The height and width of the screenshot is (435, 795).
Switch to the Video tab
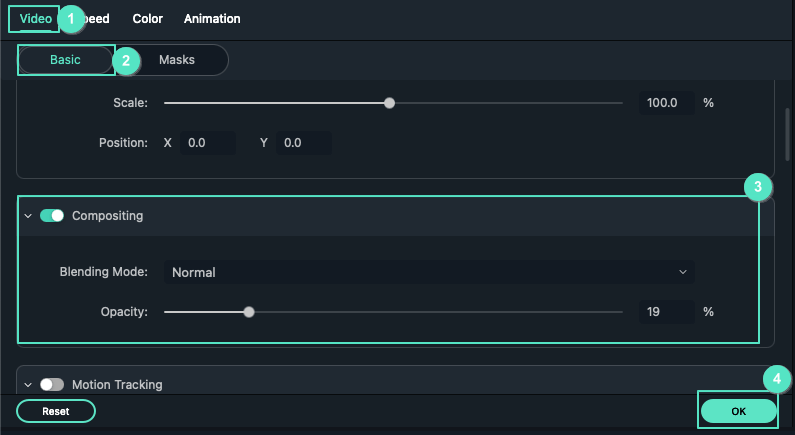click(36, 19)
